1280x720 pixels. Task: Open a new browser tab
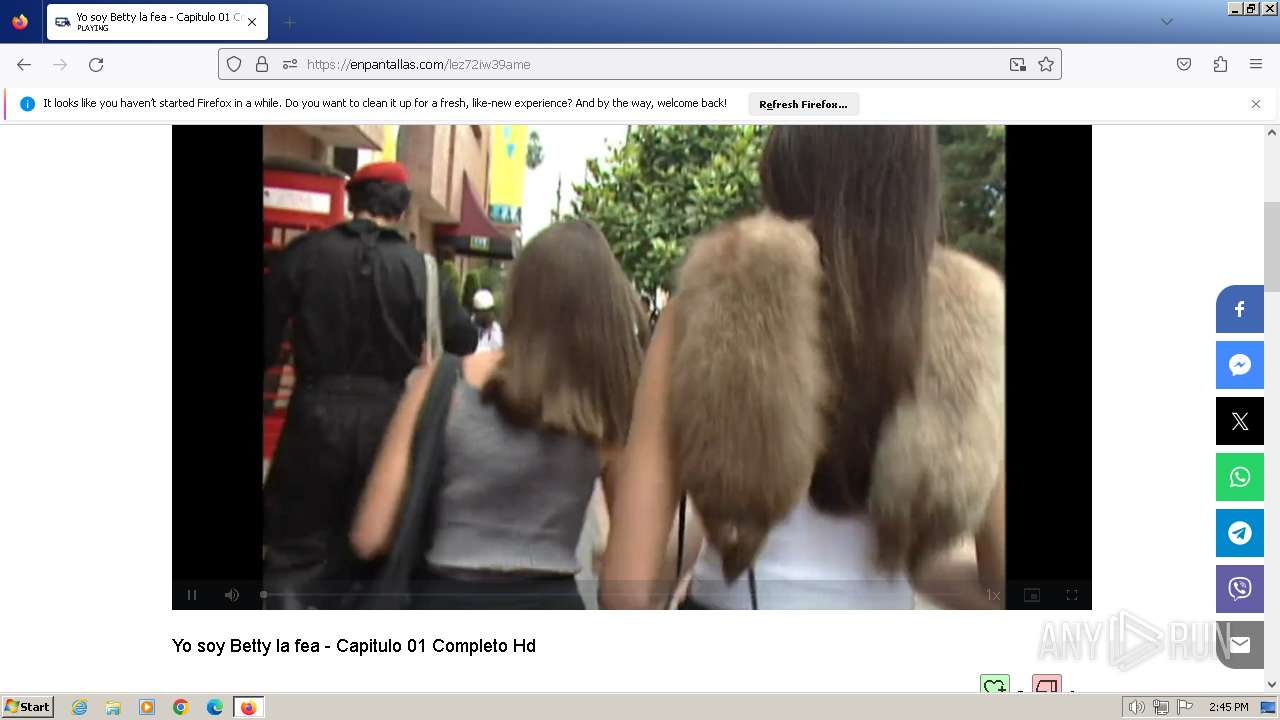(289, 22)
